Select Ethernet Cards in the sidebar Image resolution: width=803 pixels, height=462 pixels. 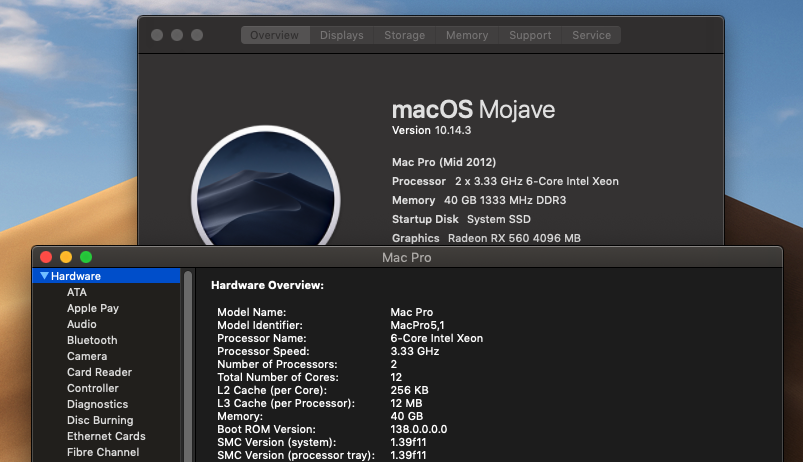[x=106, y=436]
